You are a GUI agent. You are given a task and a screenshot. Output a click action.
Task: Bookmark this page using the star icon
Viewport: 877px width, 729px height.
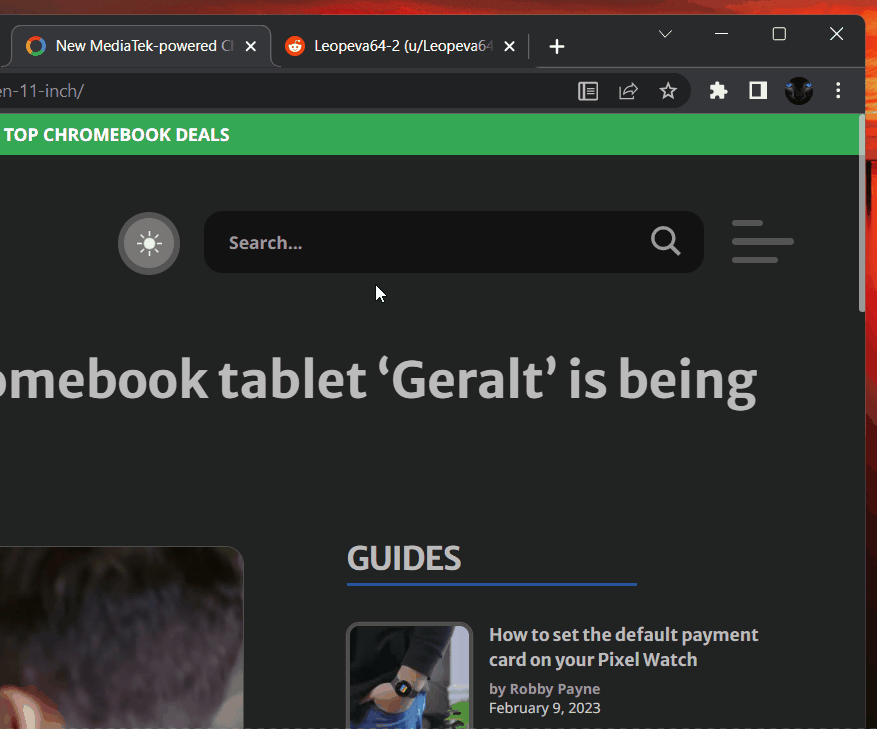667,90
